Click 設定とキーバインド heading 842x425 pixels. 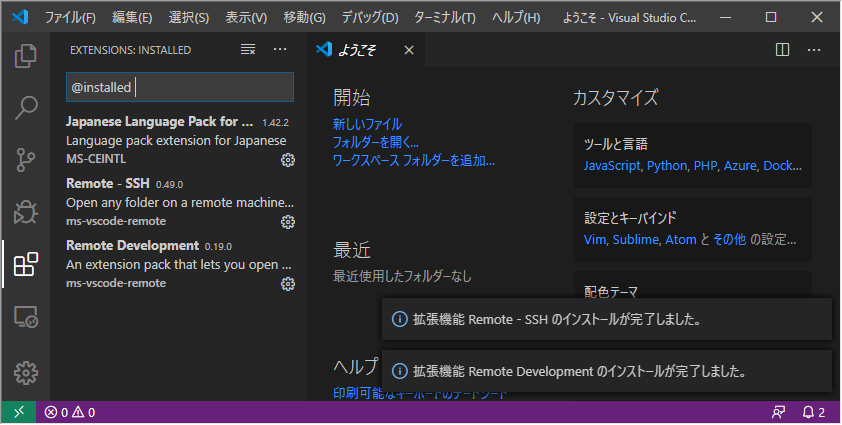(x=630, y=218)
